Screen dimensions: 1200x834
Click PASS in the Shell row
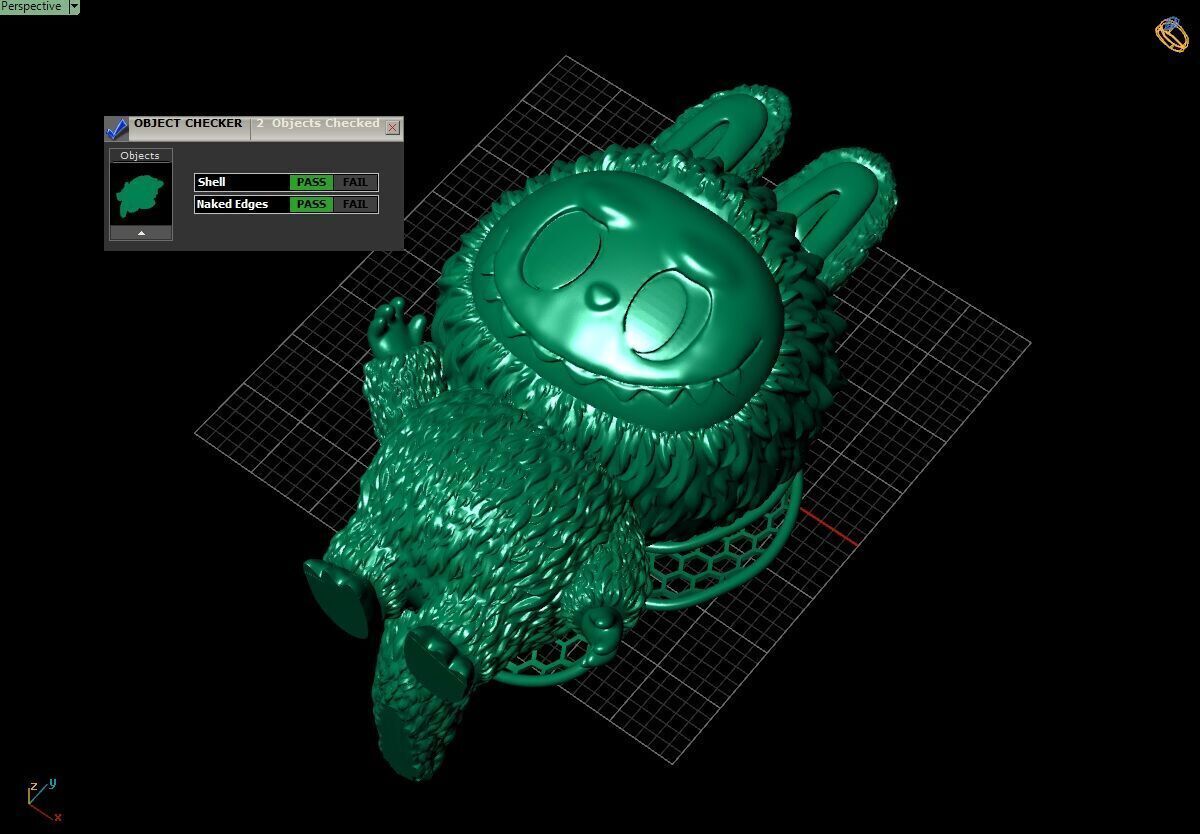311,182
